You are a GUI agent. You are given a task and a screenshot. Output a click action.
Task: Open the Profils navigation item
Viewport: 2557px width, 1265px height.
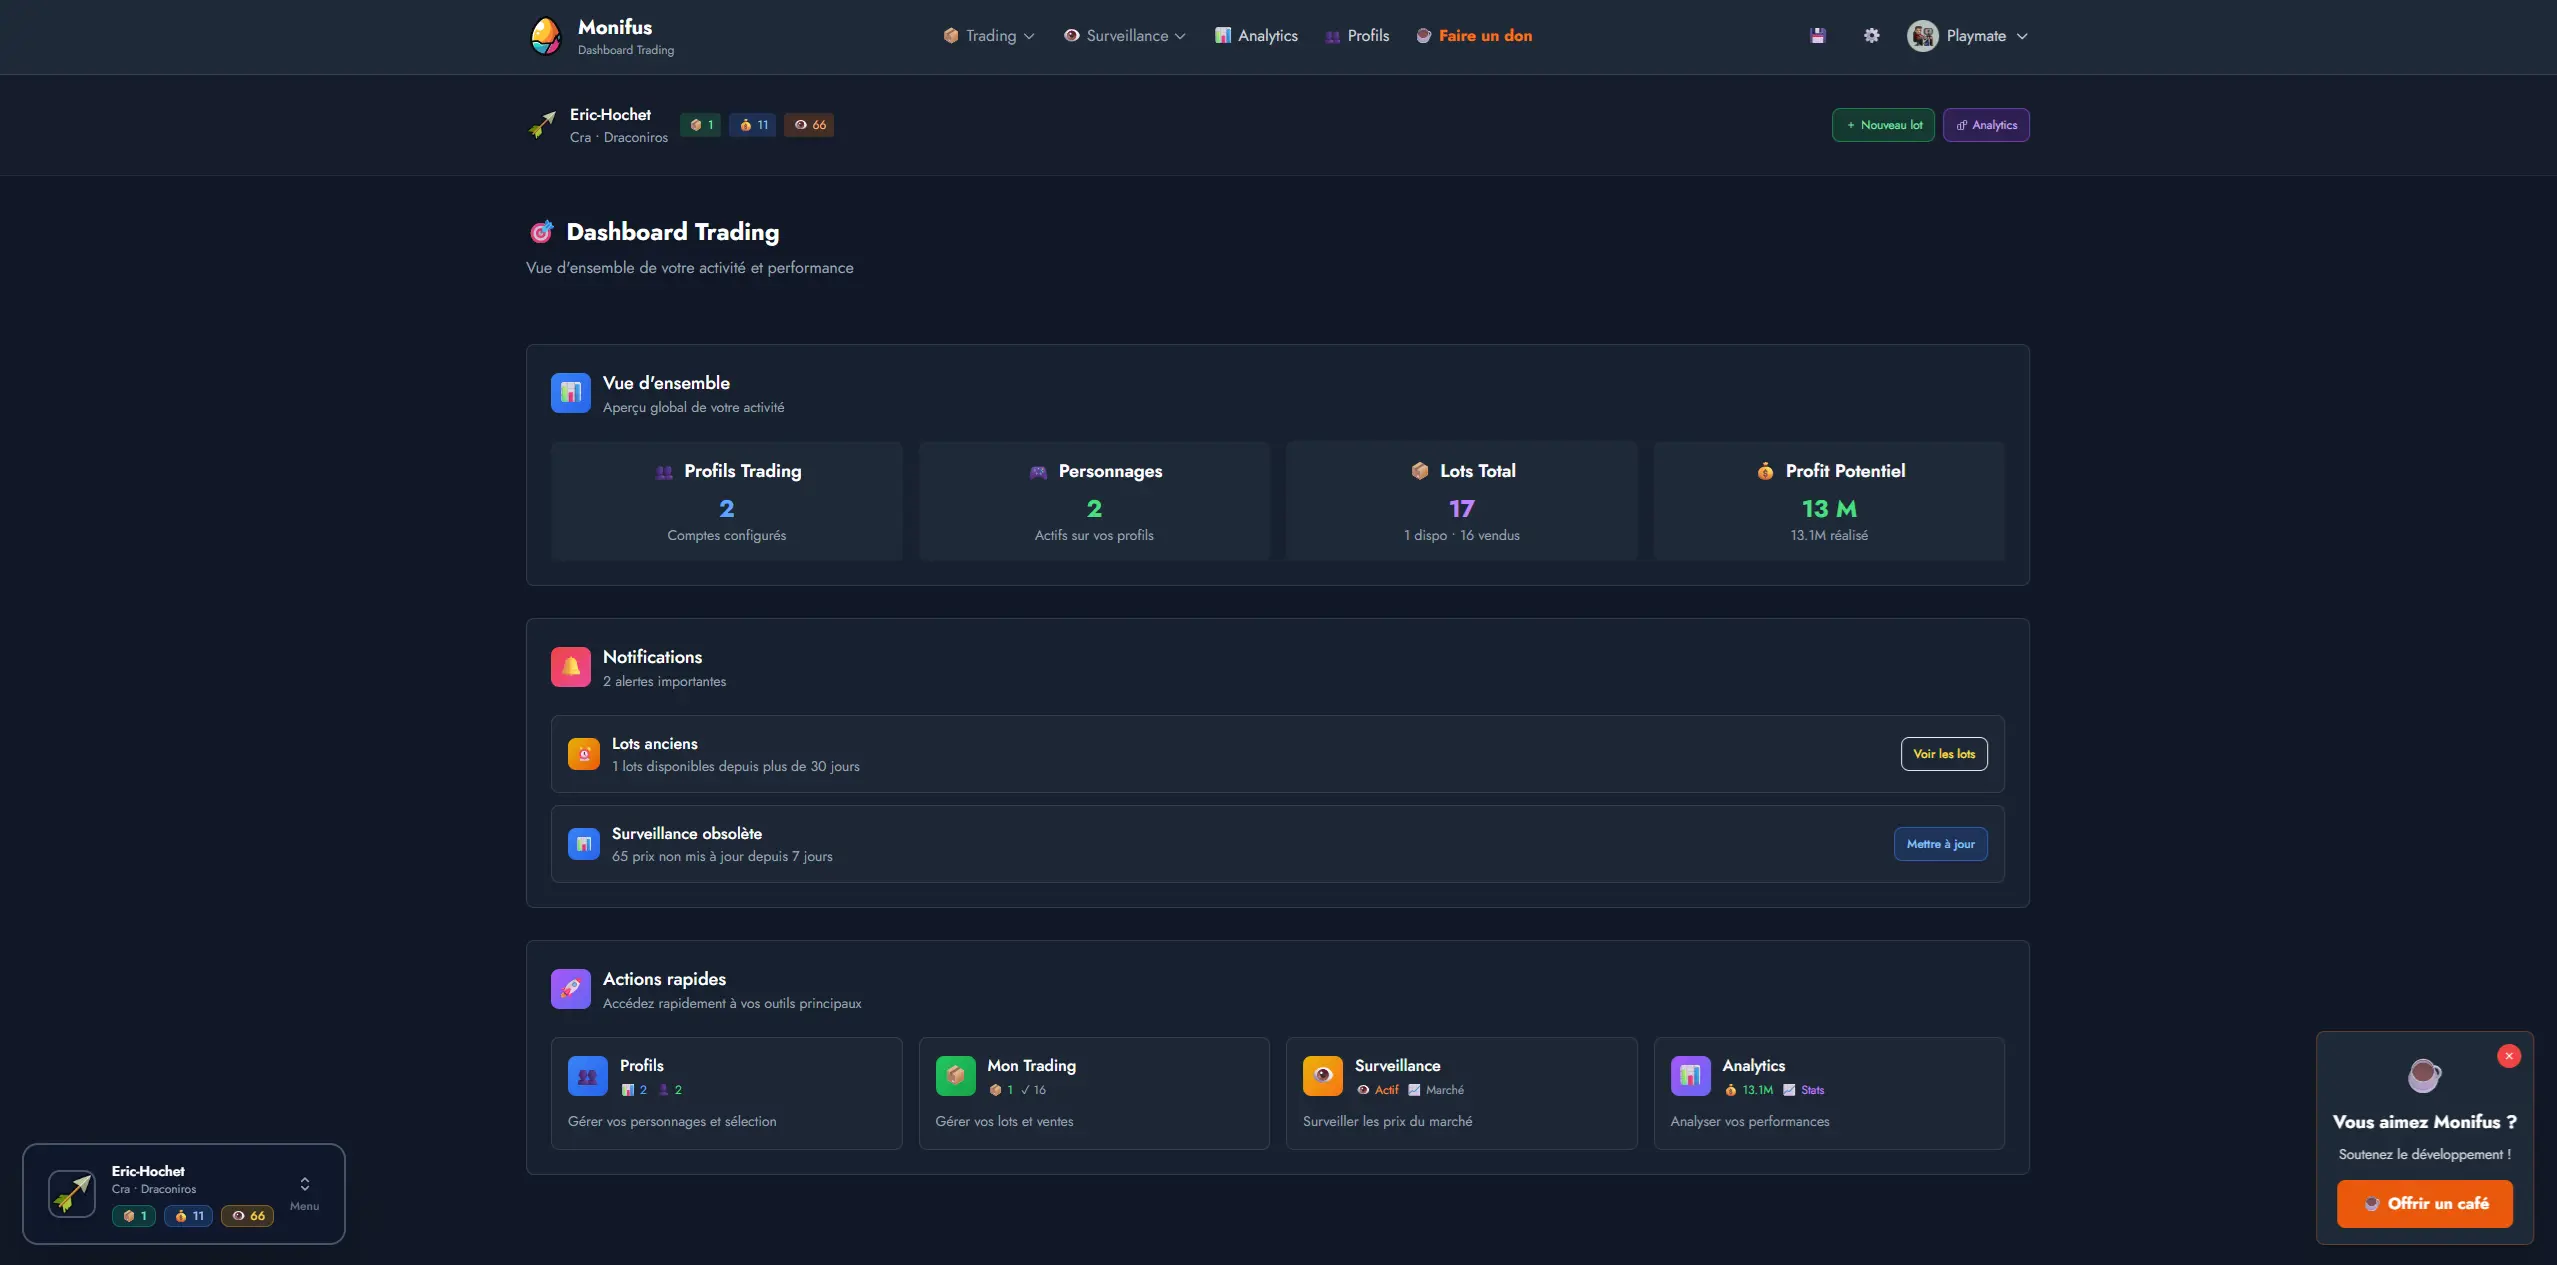(1357, 35)
